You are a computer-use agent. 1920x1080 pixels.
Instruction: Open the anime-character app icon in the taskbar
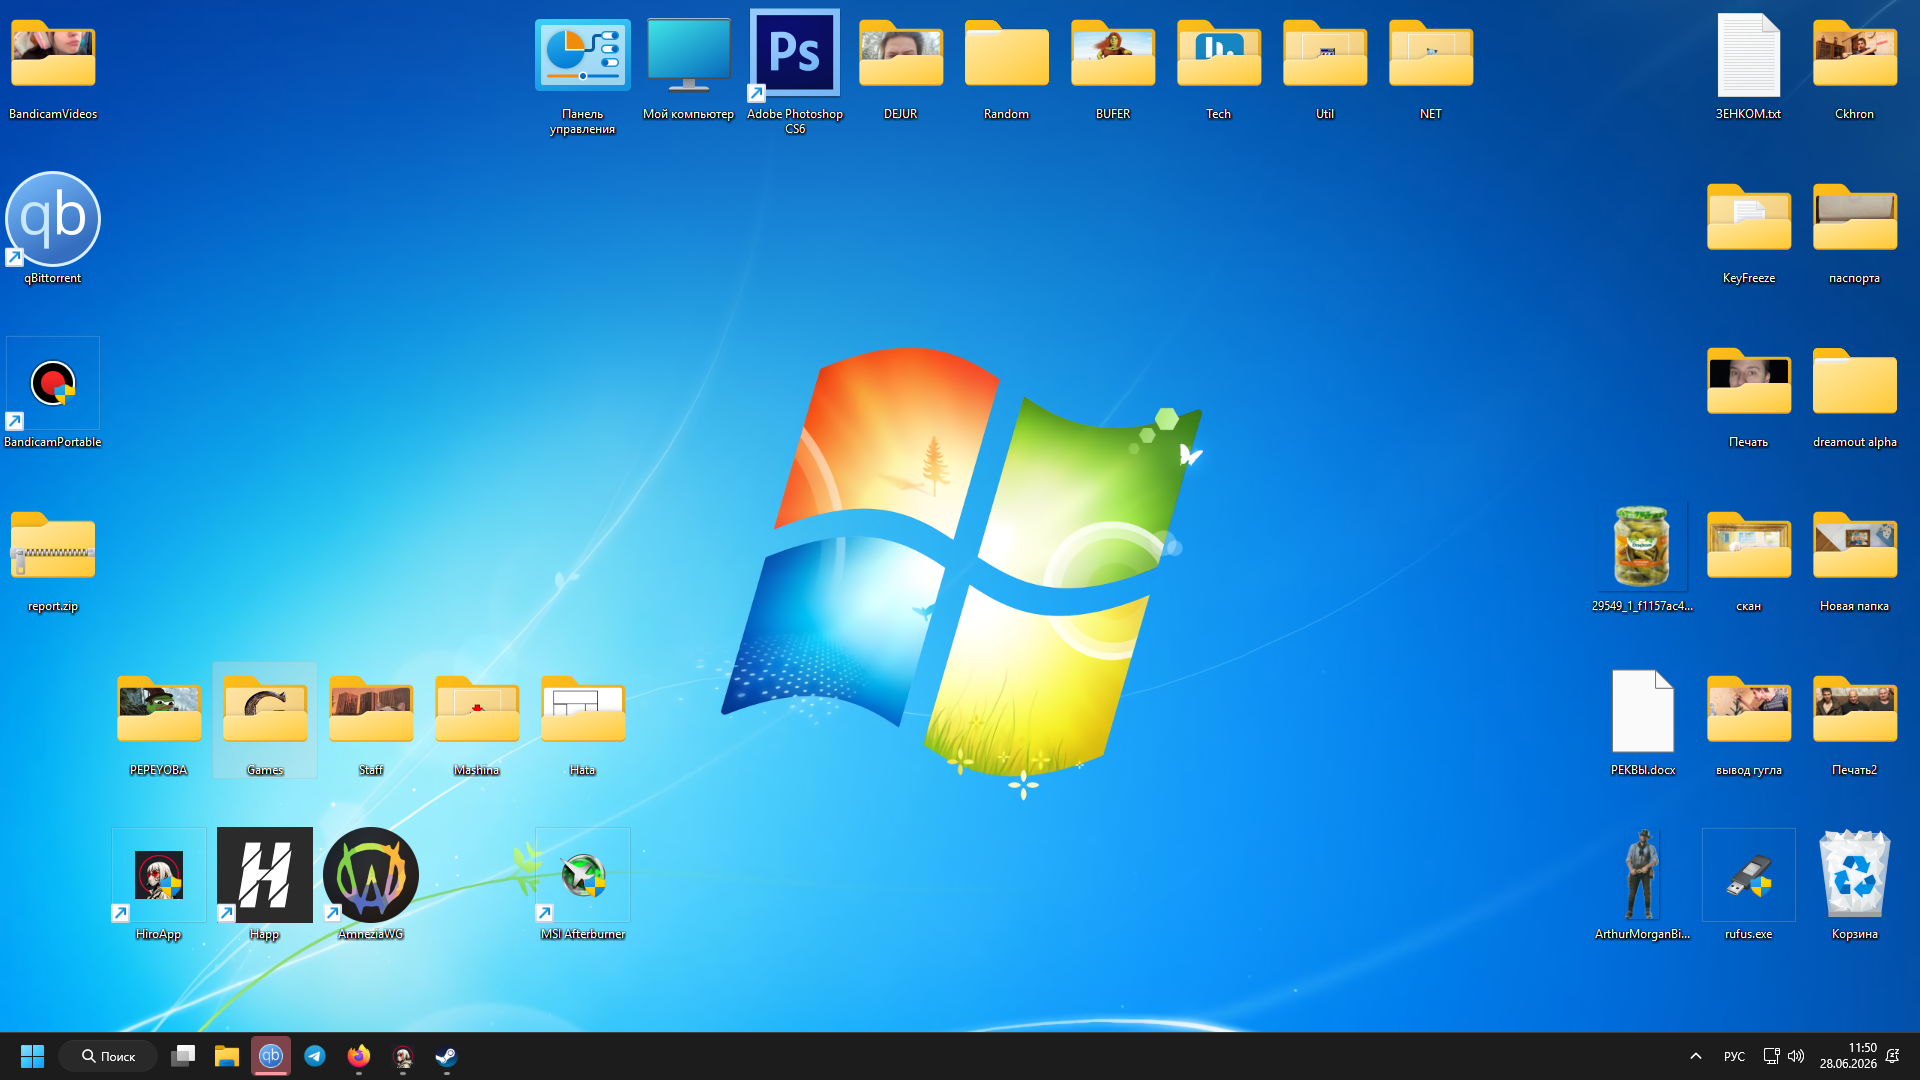point(403,1056)
